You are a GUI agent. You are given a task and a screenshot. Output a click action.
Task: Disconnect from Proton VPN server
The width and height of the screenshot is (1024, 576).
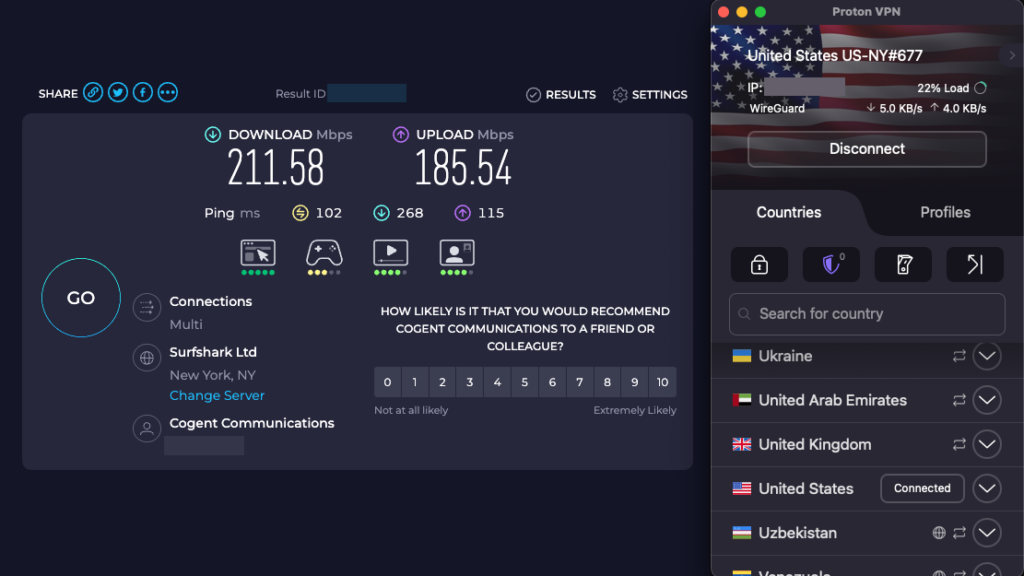[867, 149]
